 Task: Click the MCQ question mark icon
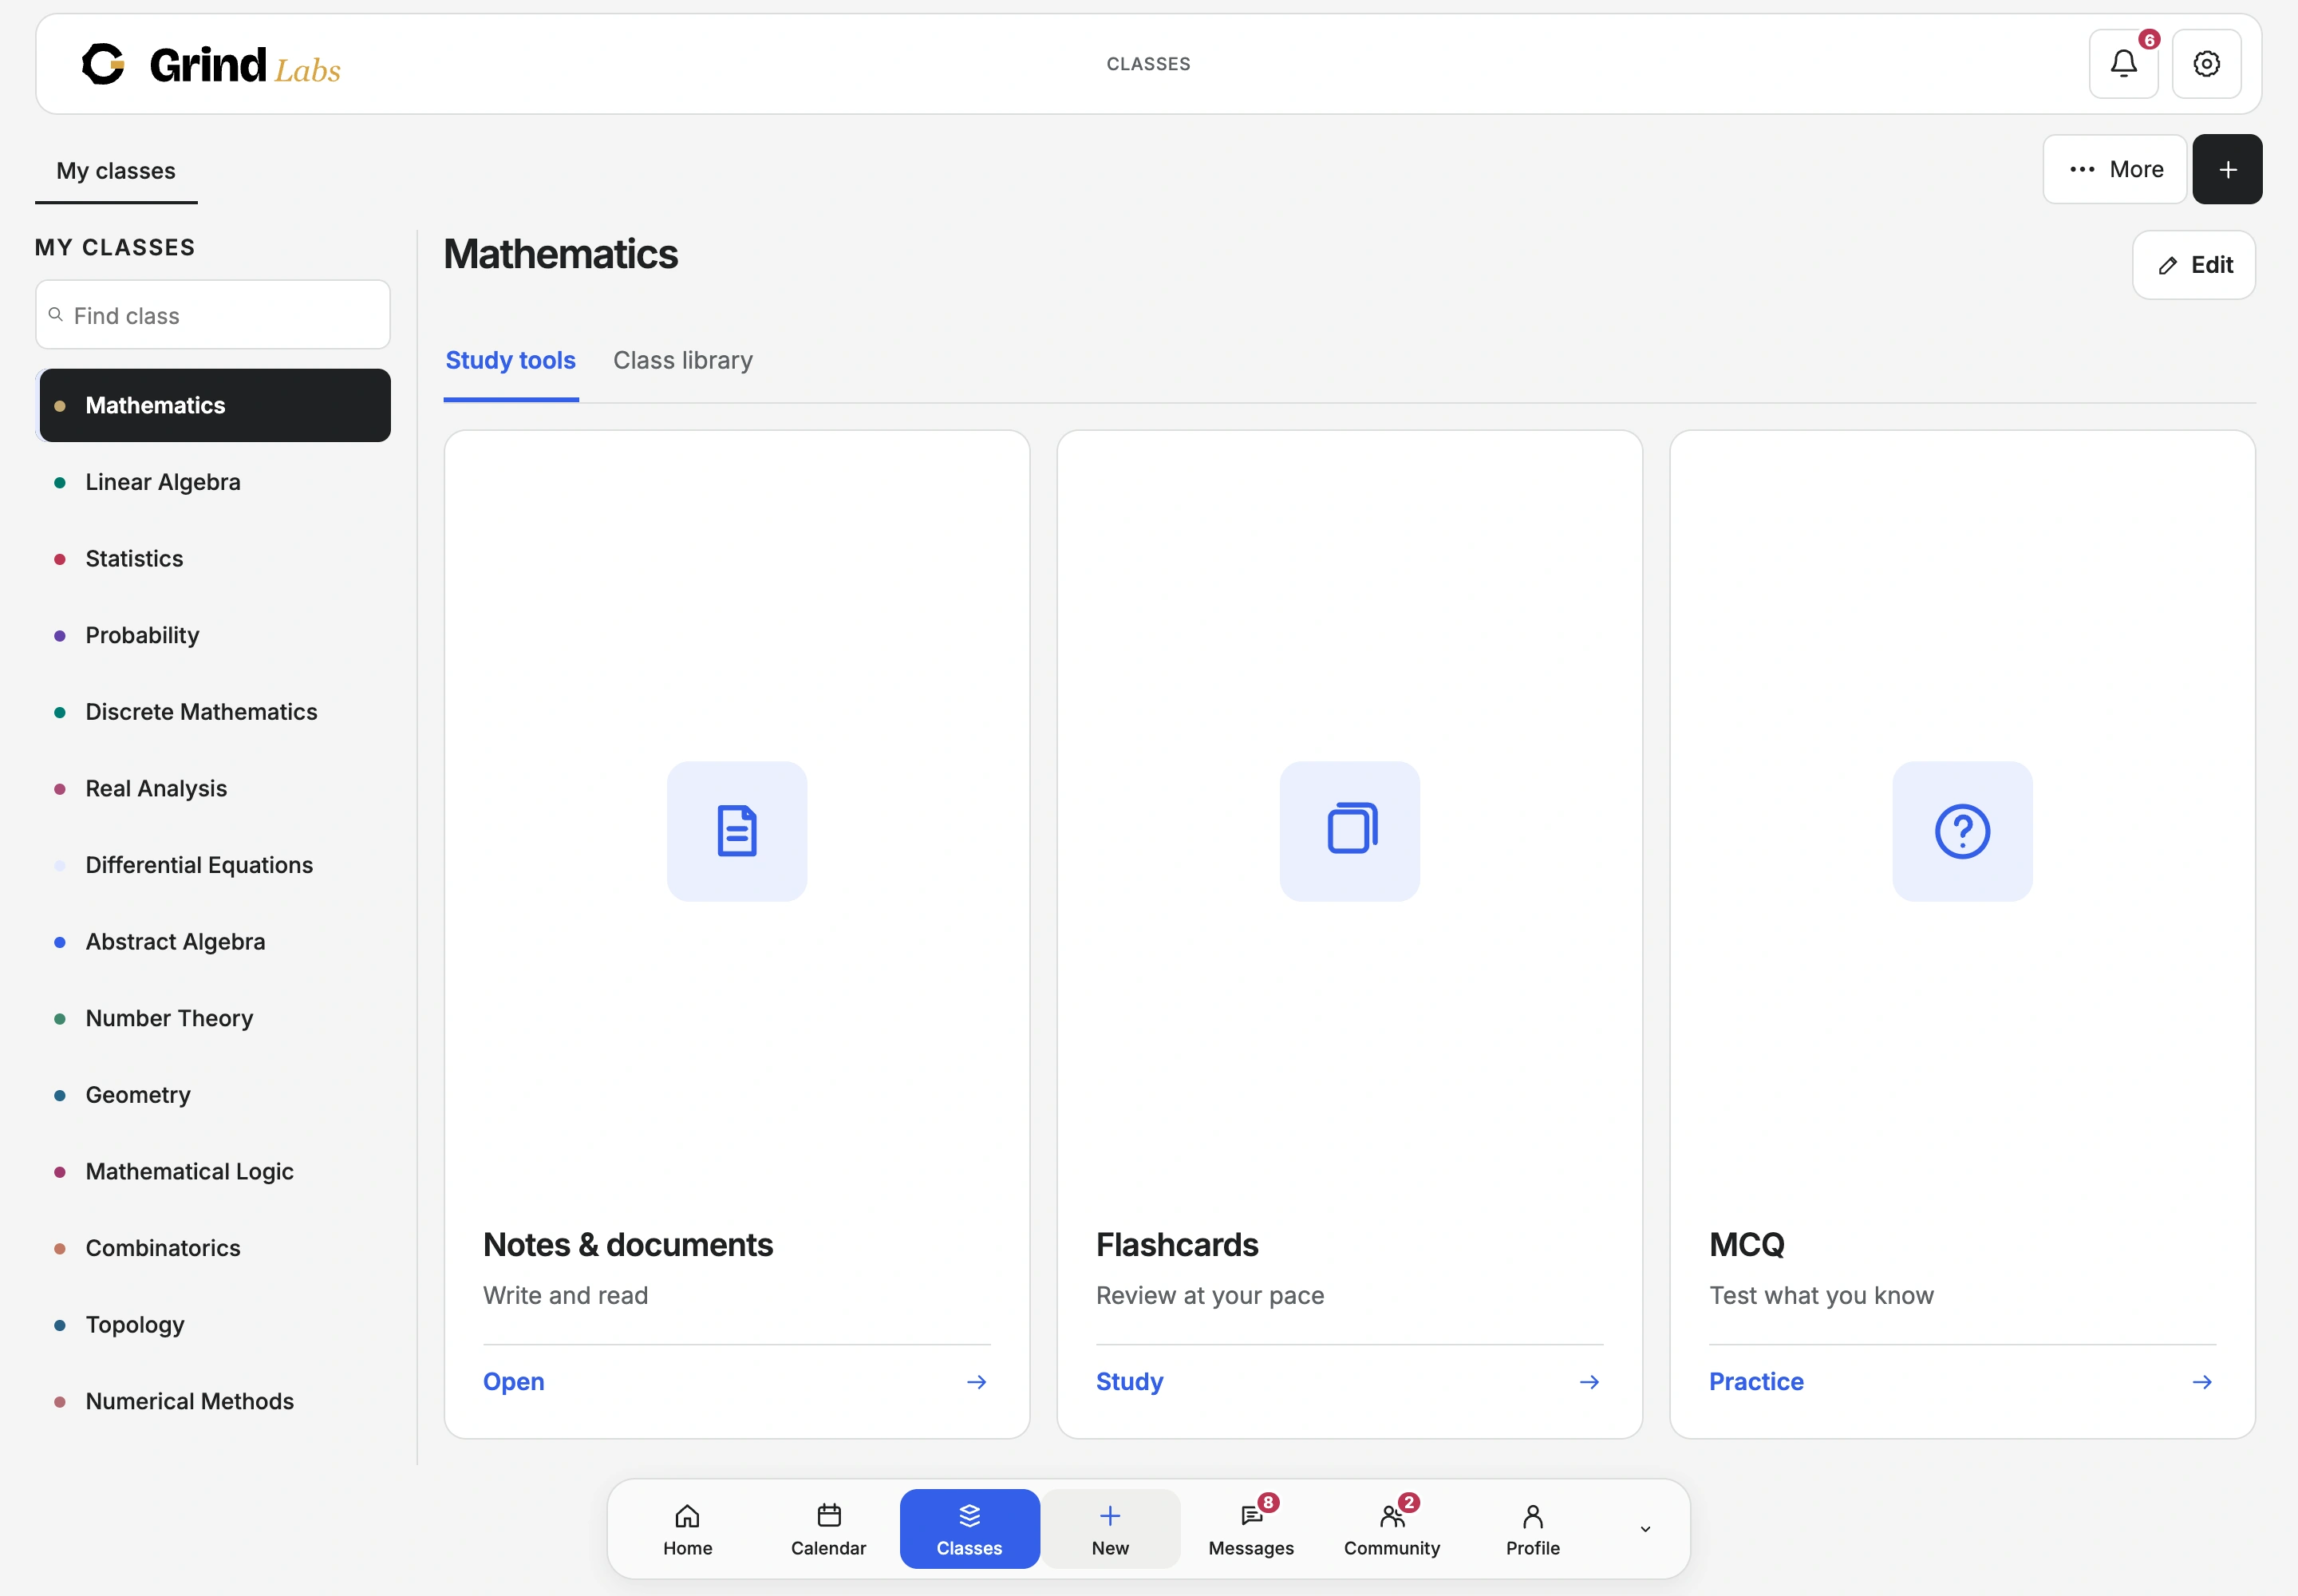1962,831
